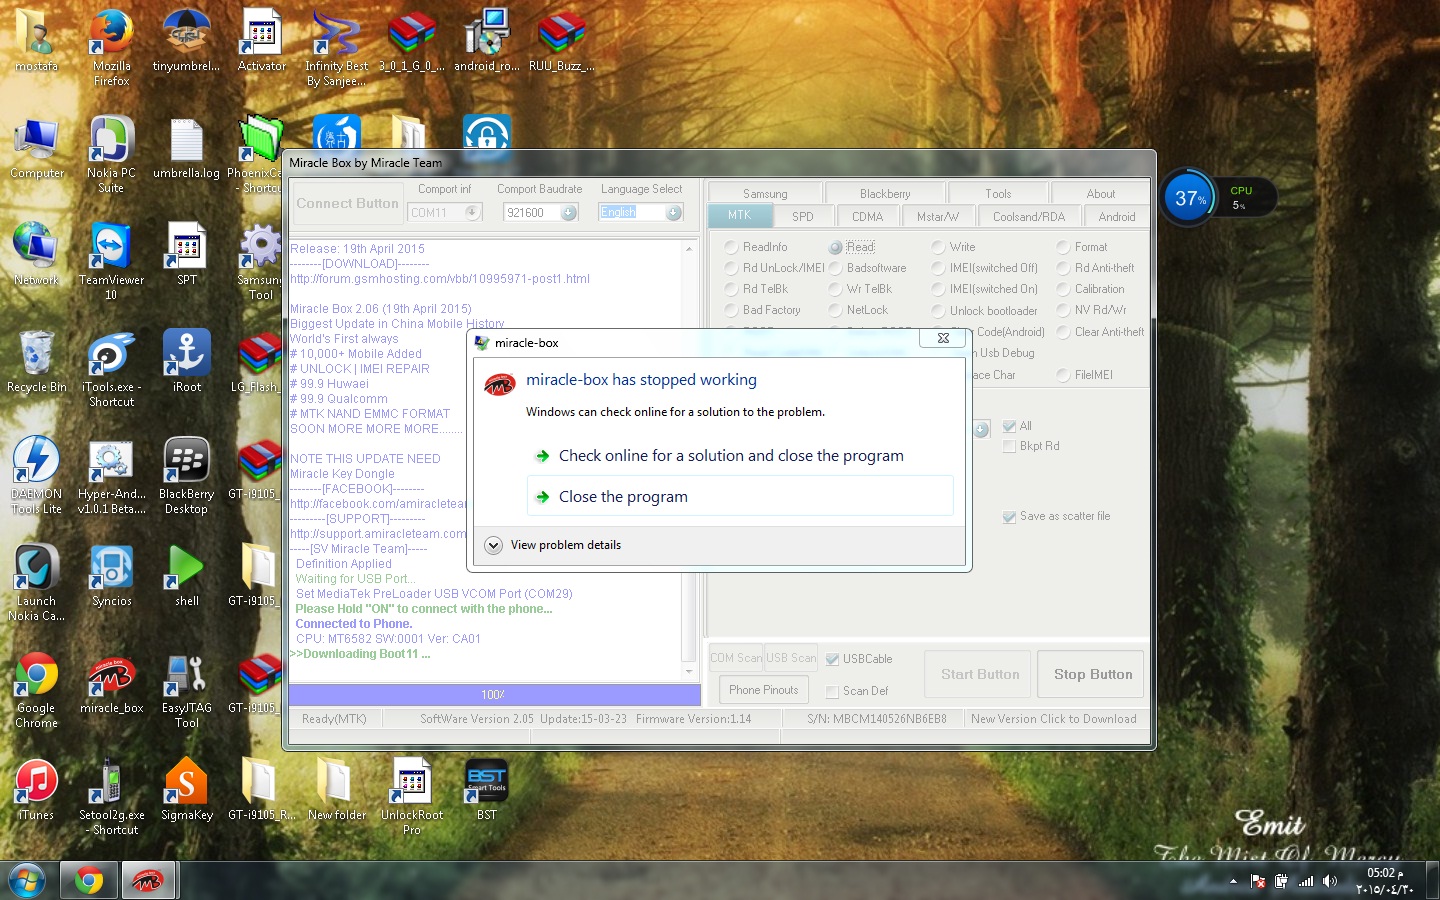Click the 100% progress bar
1440x900 pixels.
coord(494,694)
